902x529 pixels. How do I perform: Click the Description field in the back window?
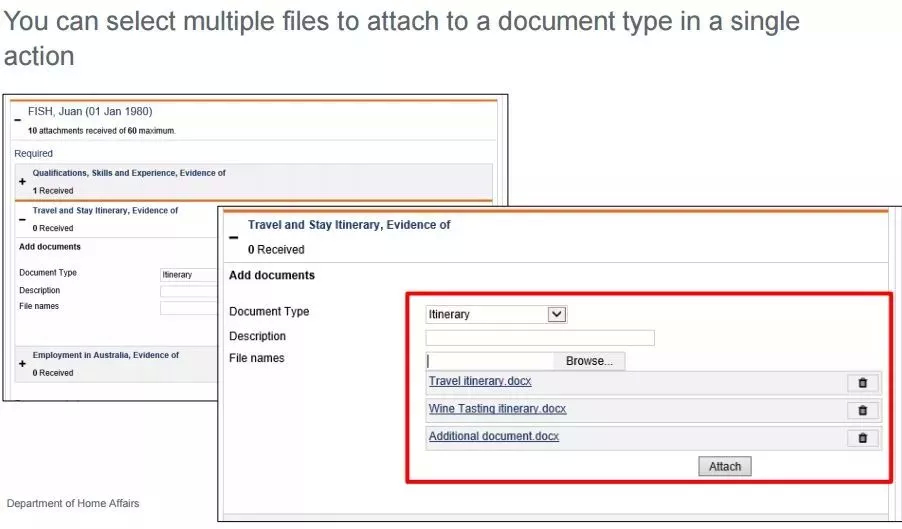189,292
